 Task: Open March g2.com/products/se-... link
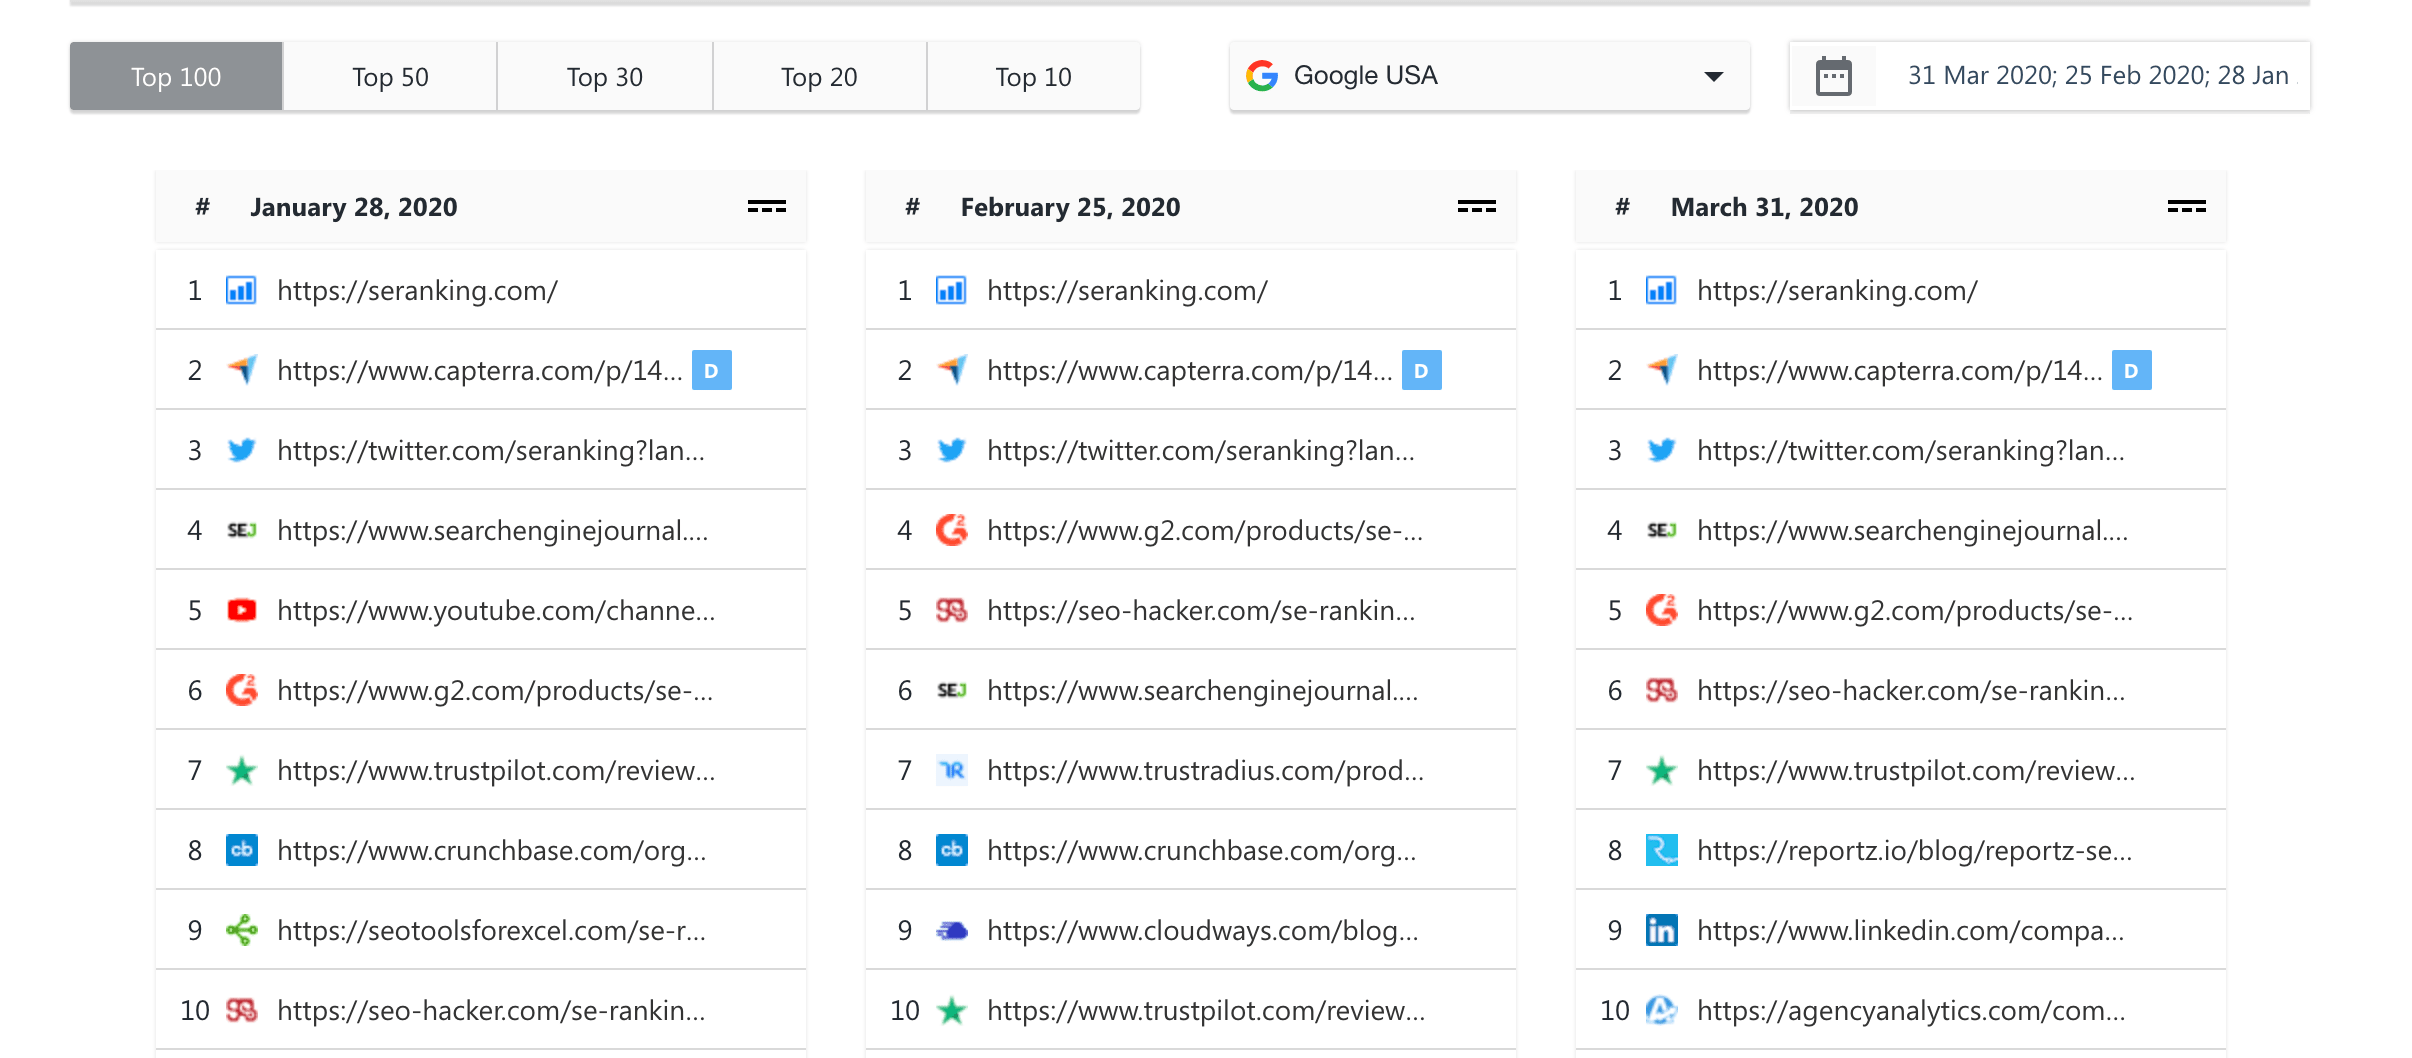(x=1915, y=610)
